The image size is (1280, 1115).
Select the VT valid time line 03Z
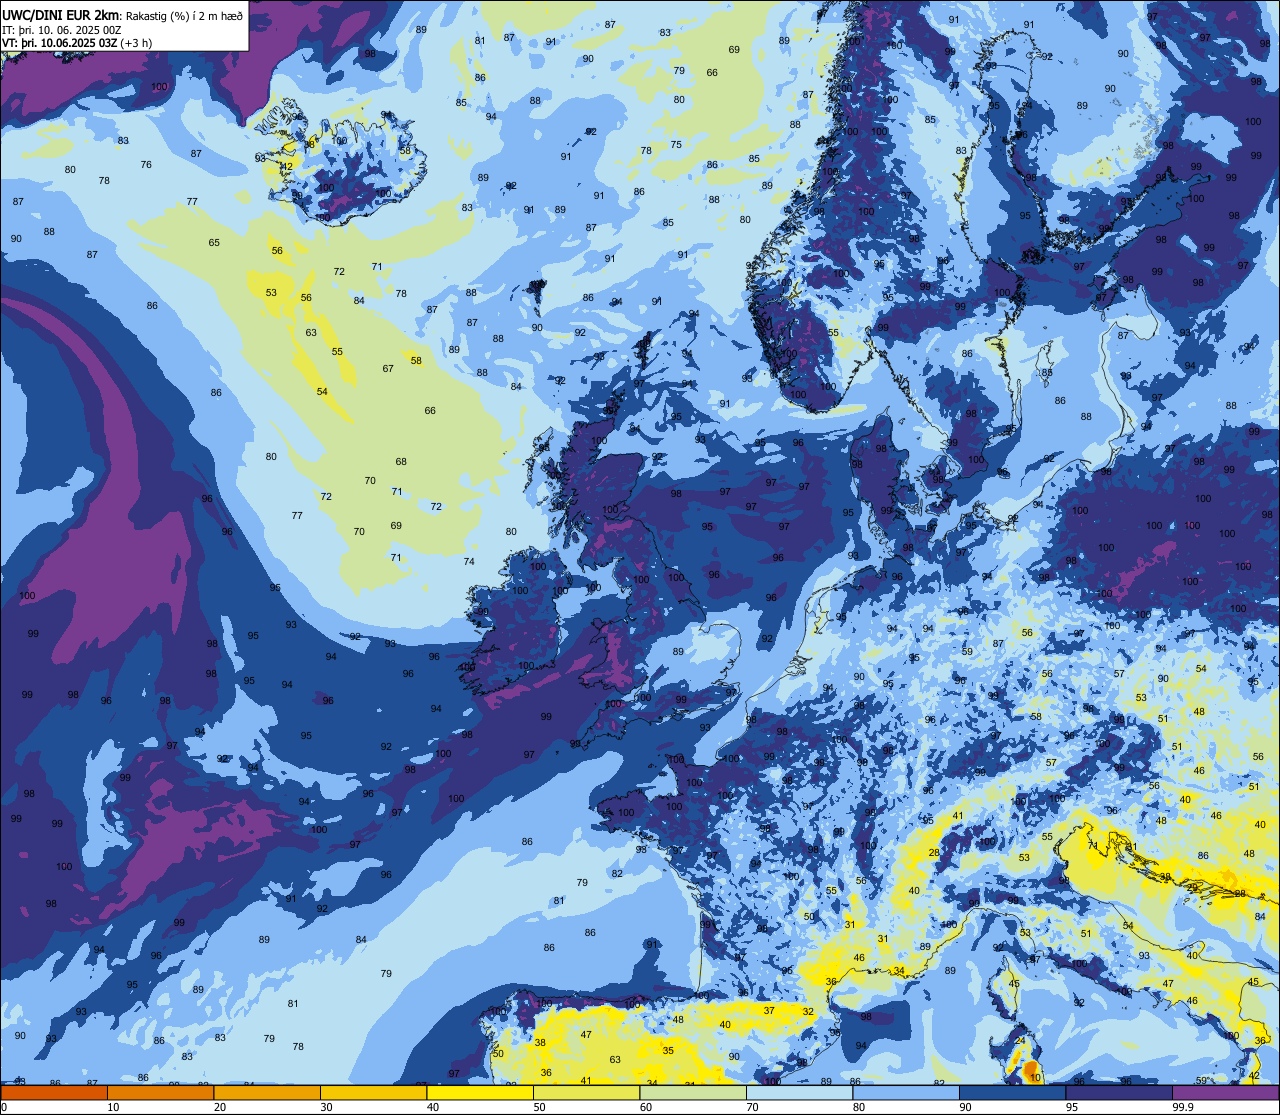click(77, 42)
